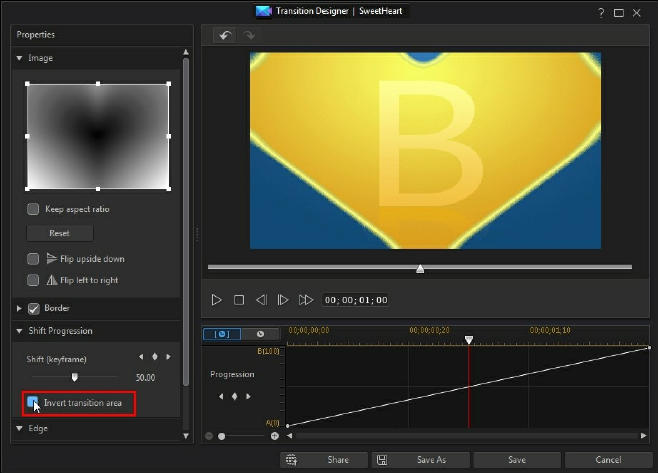
Task: Step to next frame
Action: tap(283, 299)
